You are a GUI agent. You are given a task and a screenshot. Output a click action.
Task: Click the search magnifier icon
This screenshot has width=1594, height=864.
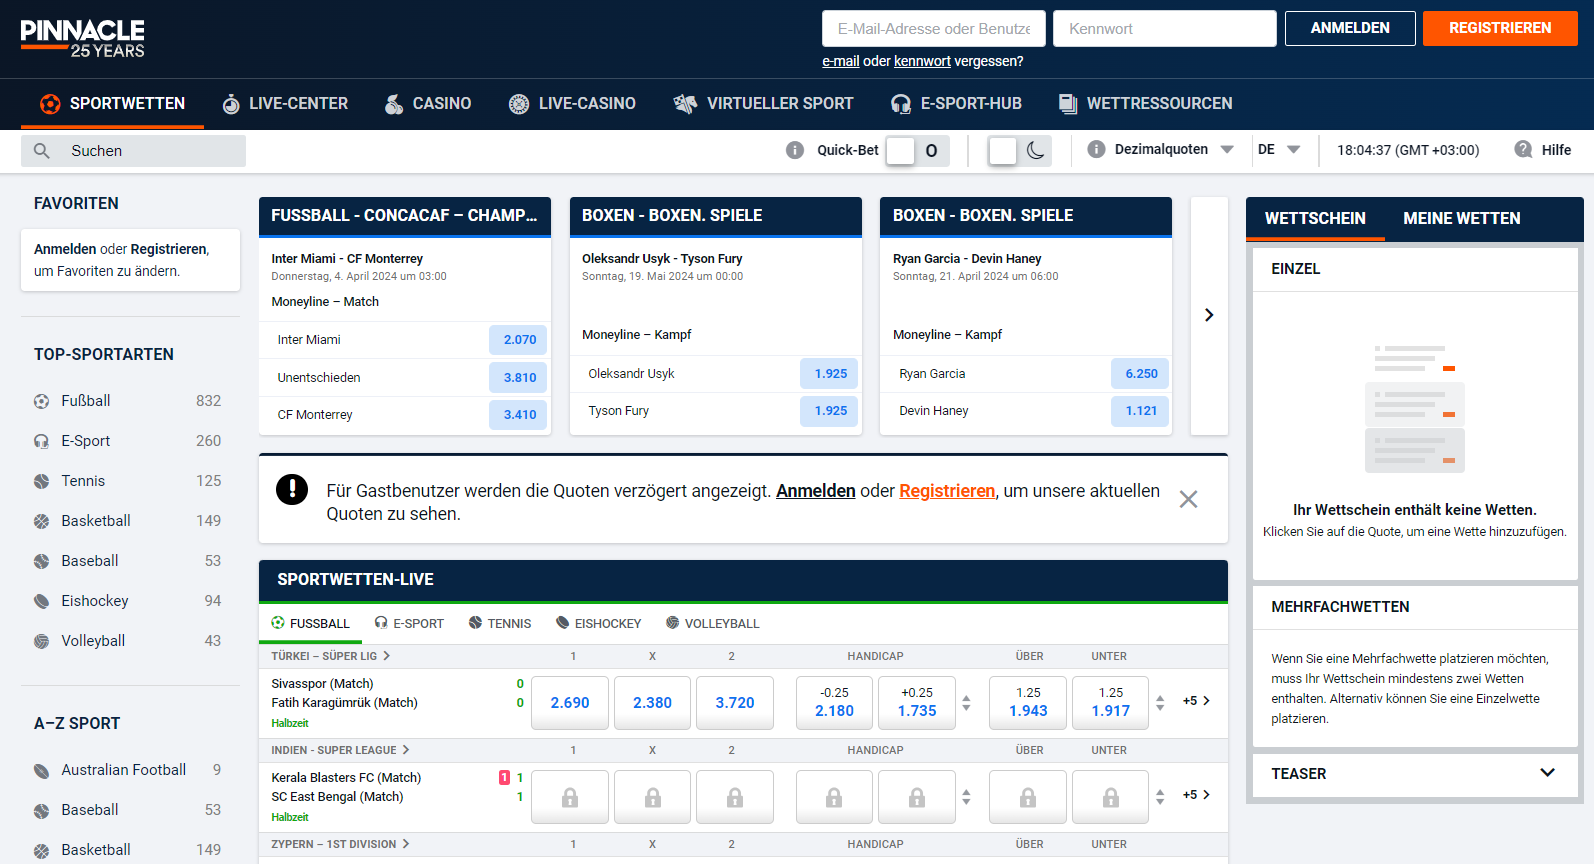click(x=42, y=151)
